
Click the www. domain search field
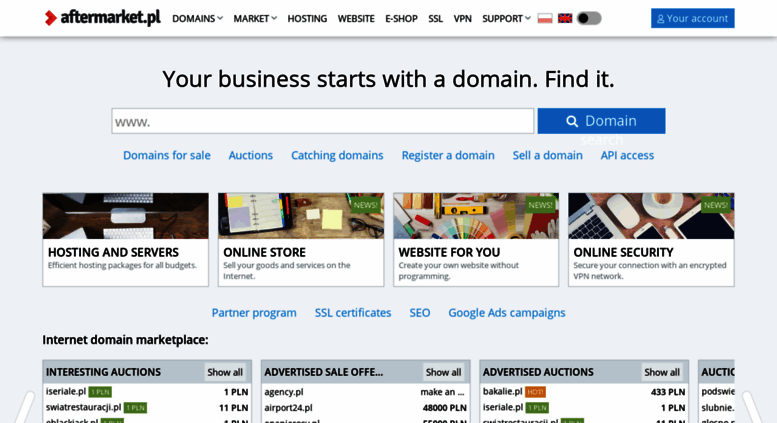click(323, 121)
